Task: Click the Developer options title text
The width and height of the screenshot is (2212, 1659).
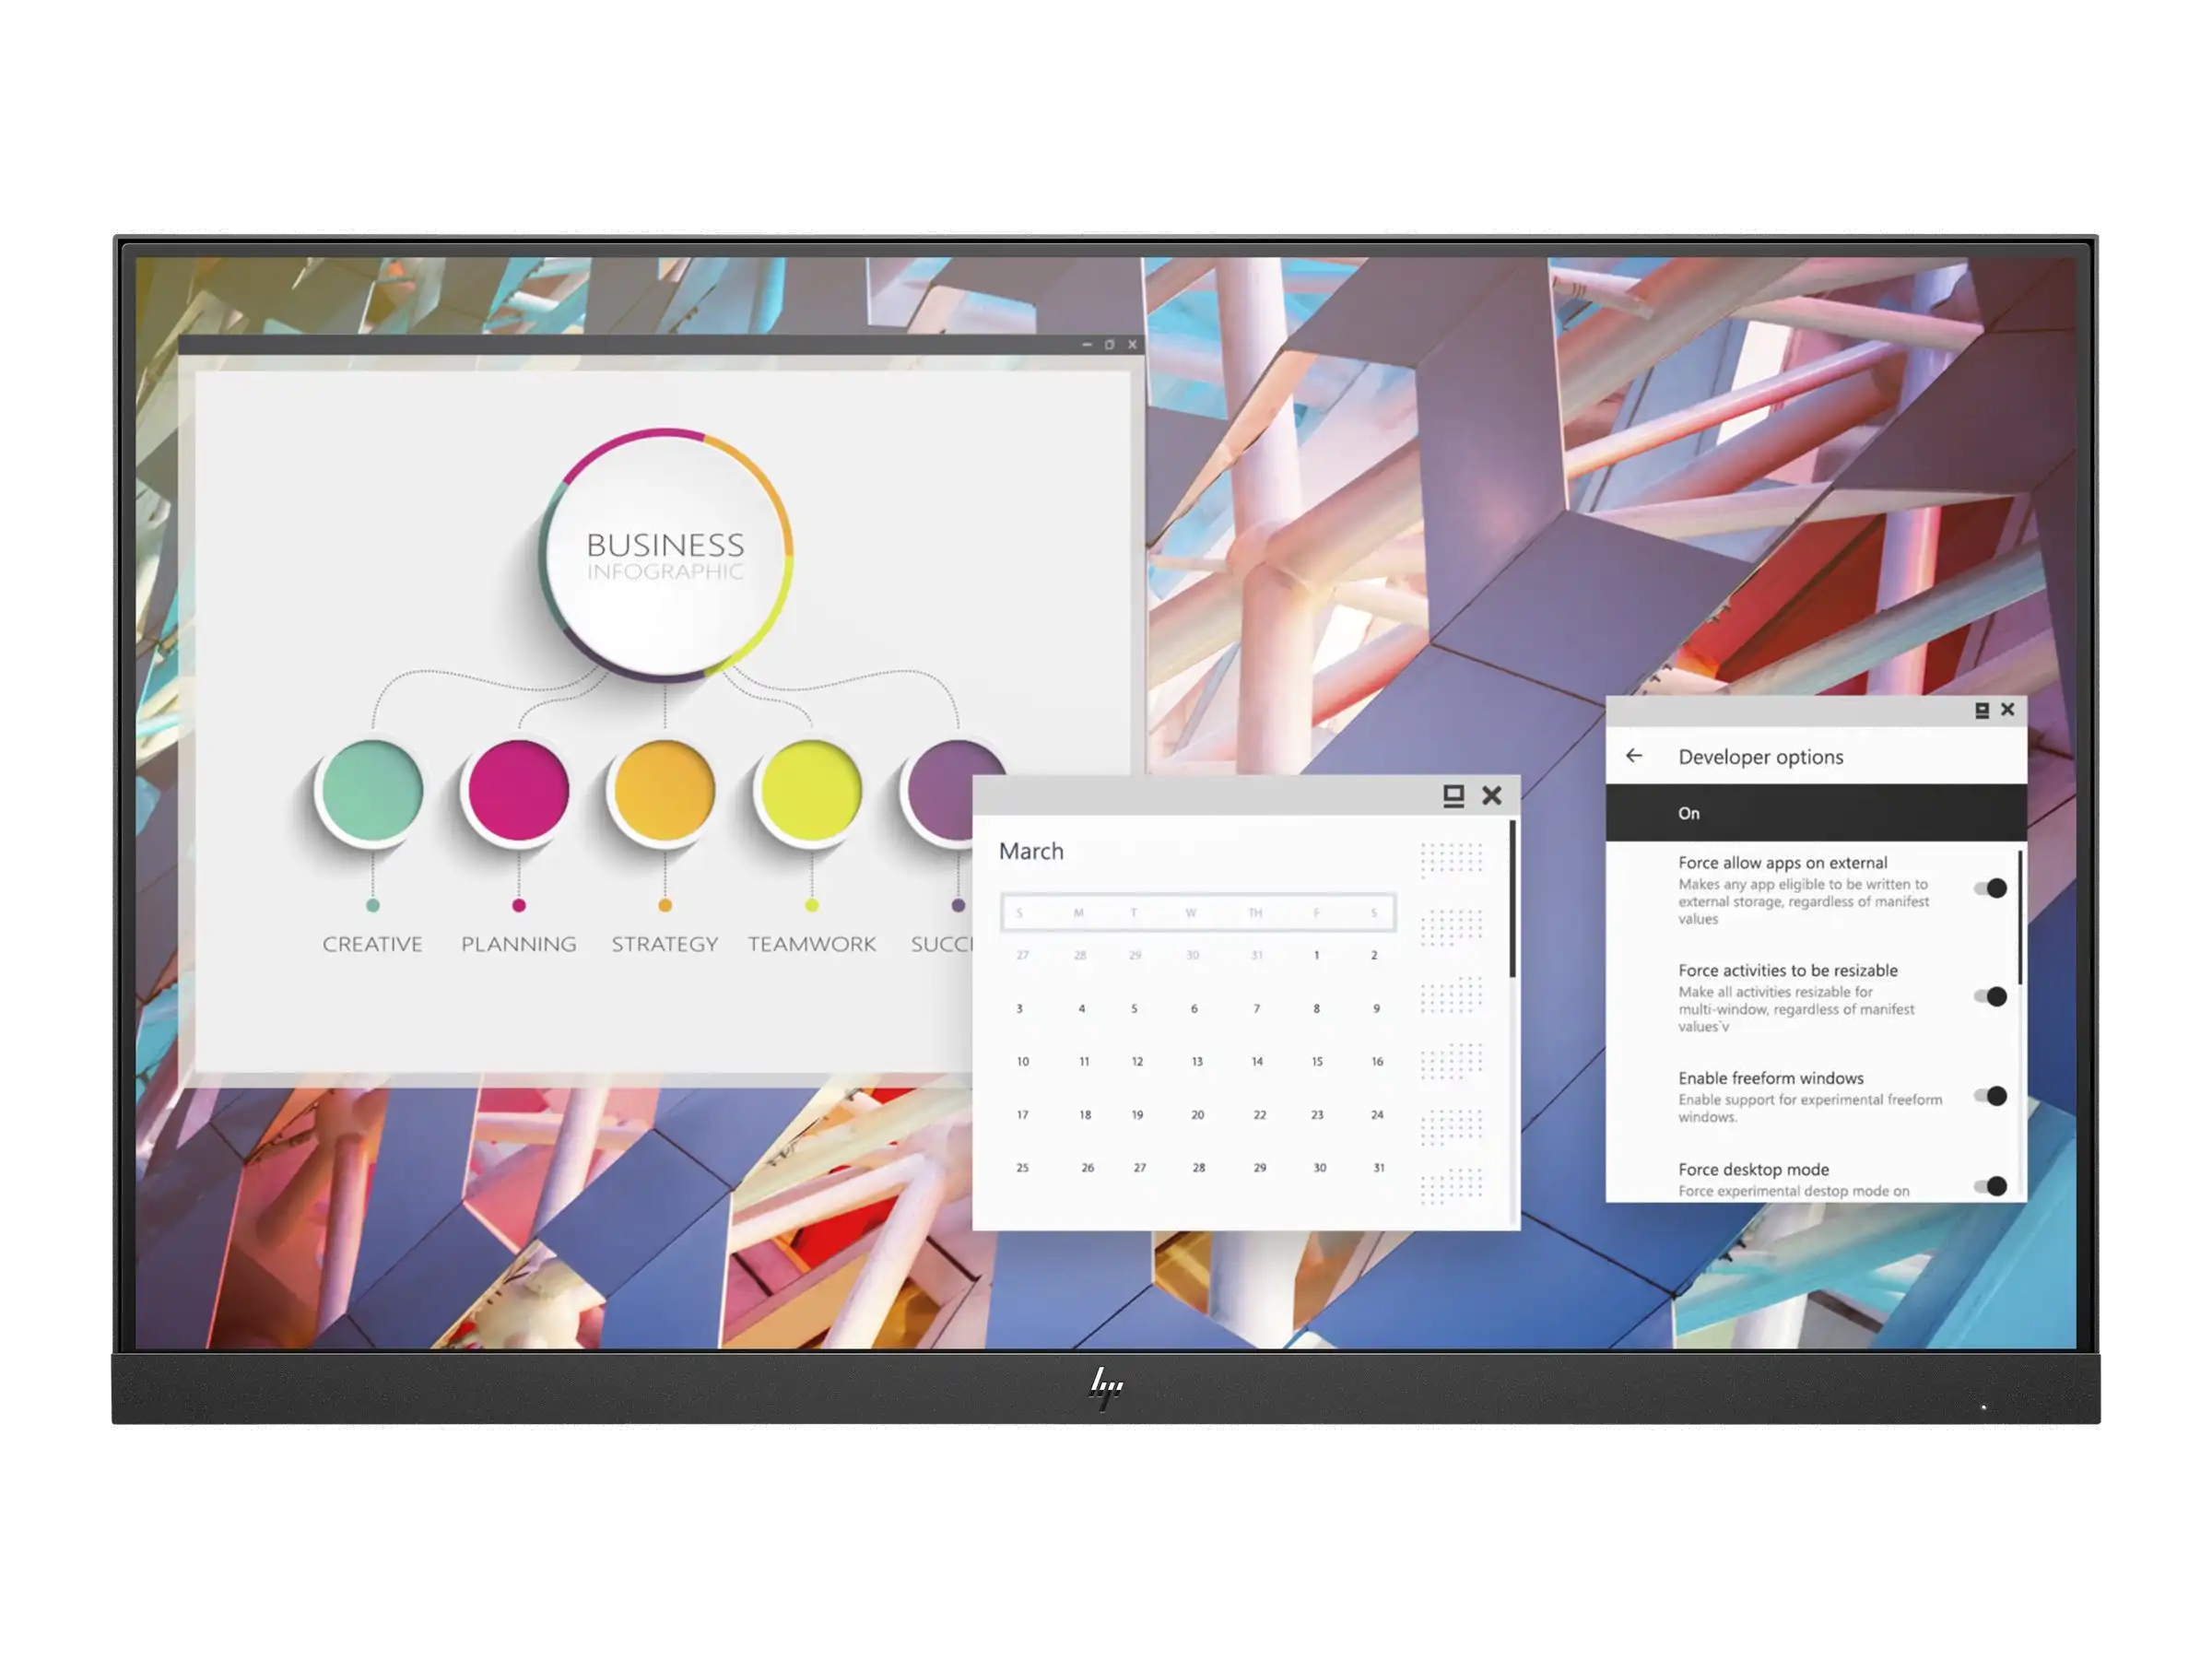Action: 1760,757
